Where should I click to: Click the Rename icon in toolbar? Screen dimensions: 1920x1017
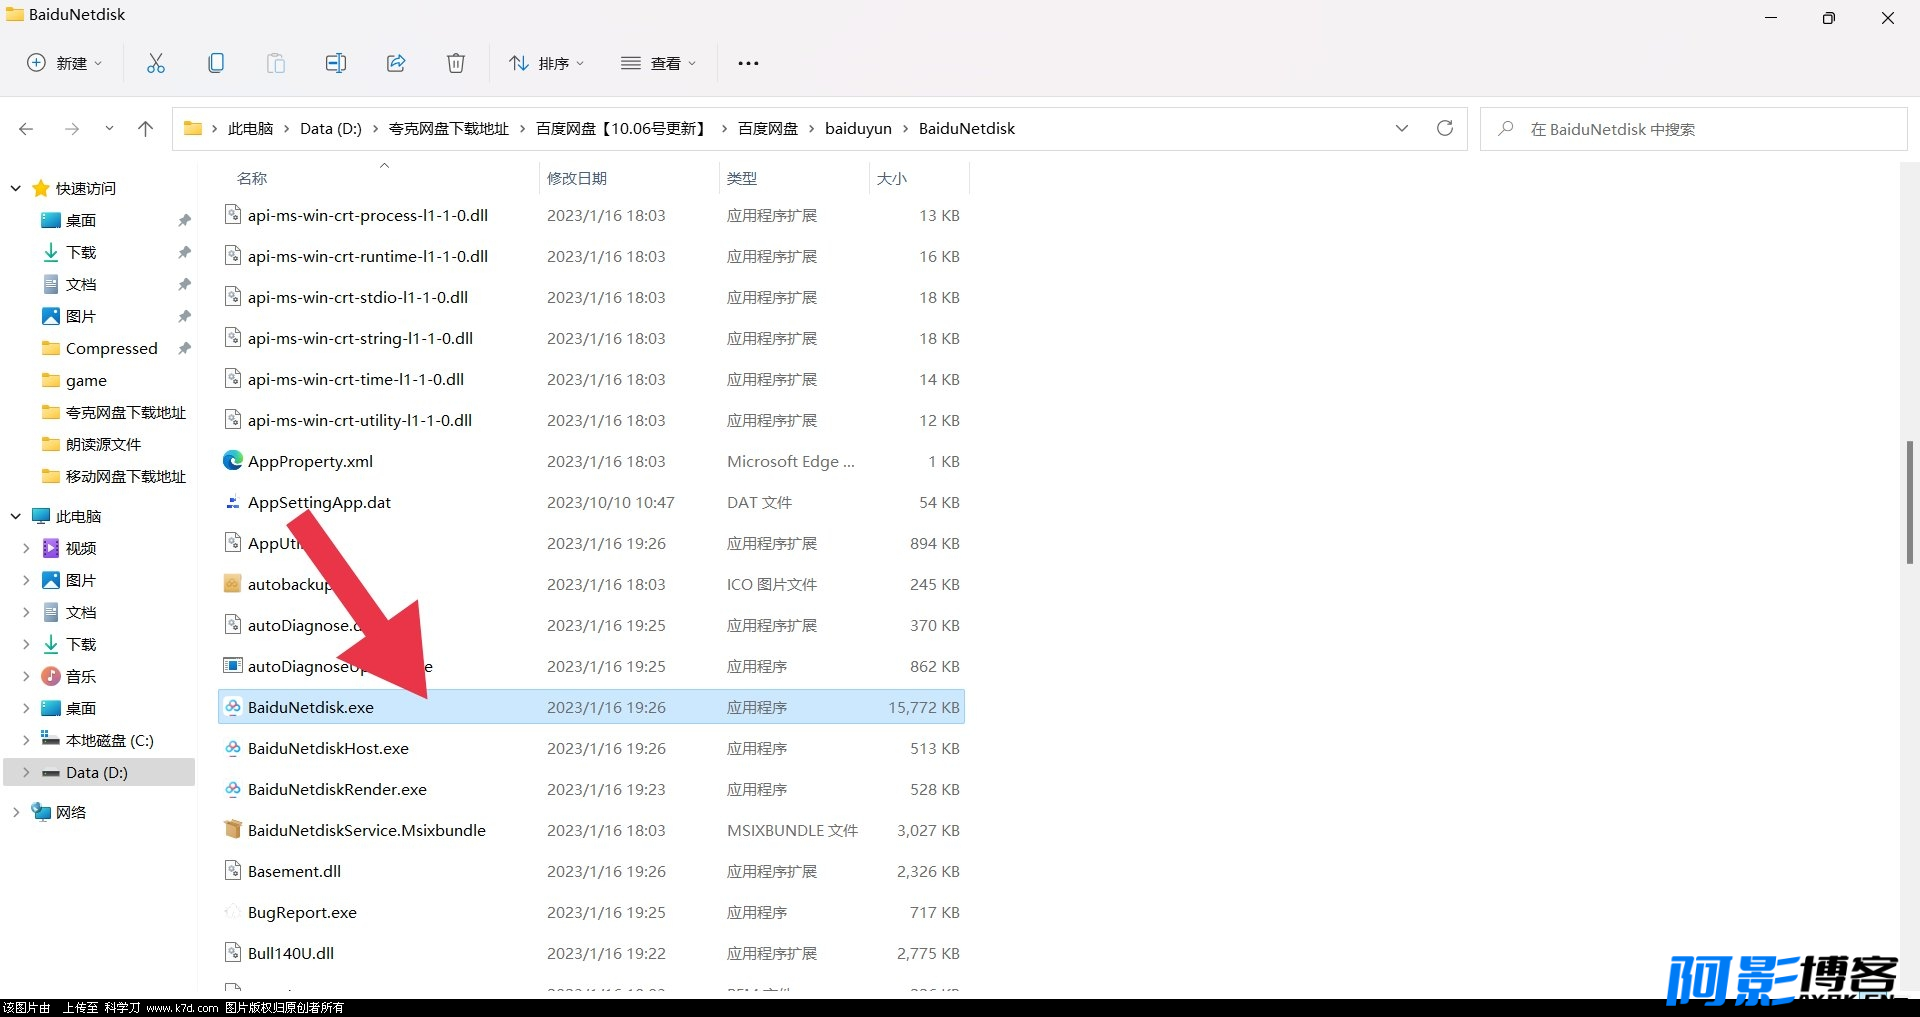tap(336, 63)
